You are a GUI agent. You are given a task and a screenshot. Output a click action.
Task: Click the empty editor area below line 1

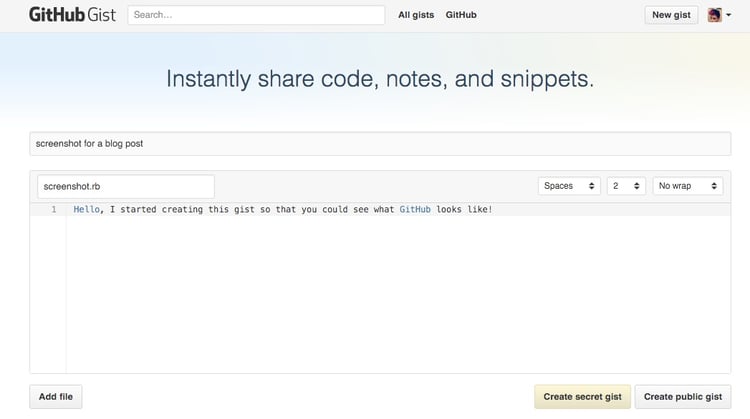point(400,300)
